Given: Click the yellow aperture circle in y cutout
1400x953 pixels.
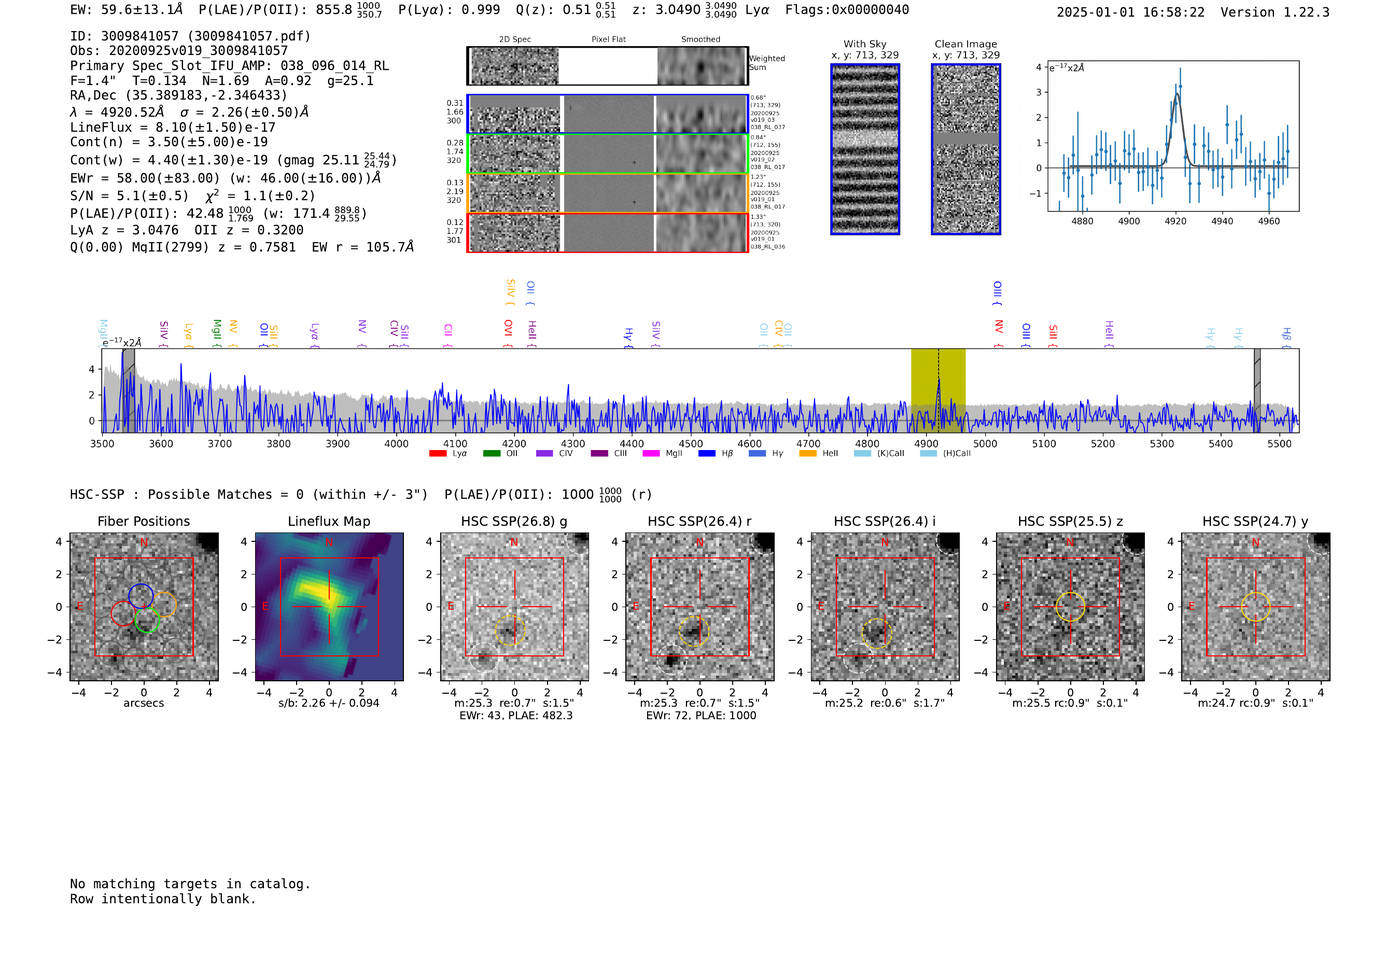Looking at the screenshot, I should pos(1256,606).
